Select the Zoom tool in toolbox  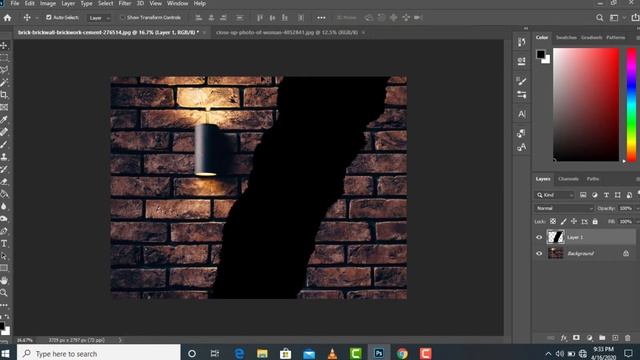[x=4, y=293]
